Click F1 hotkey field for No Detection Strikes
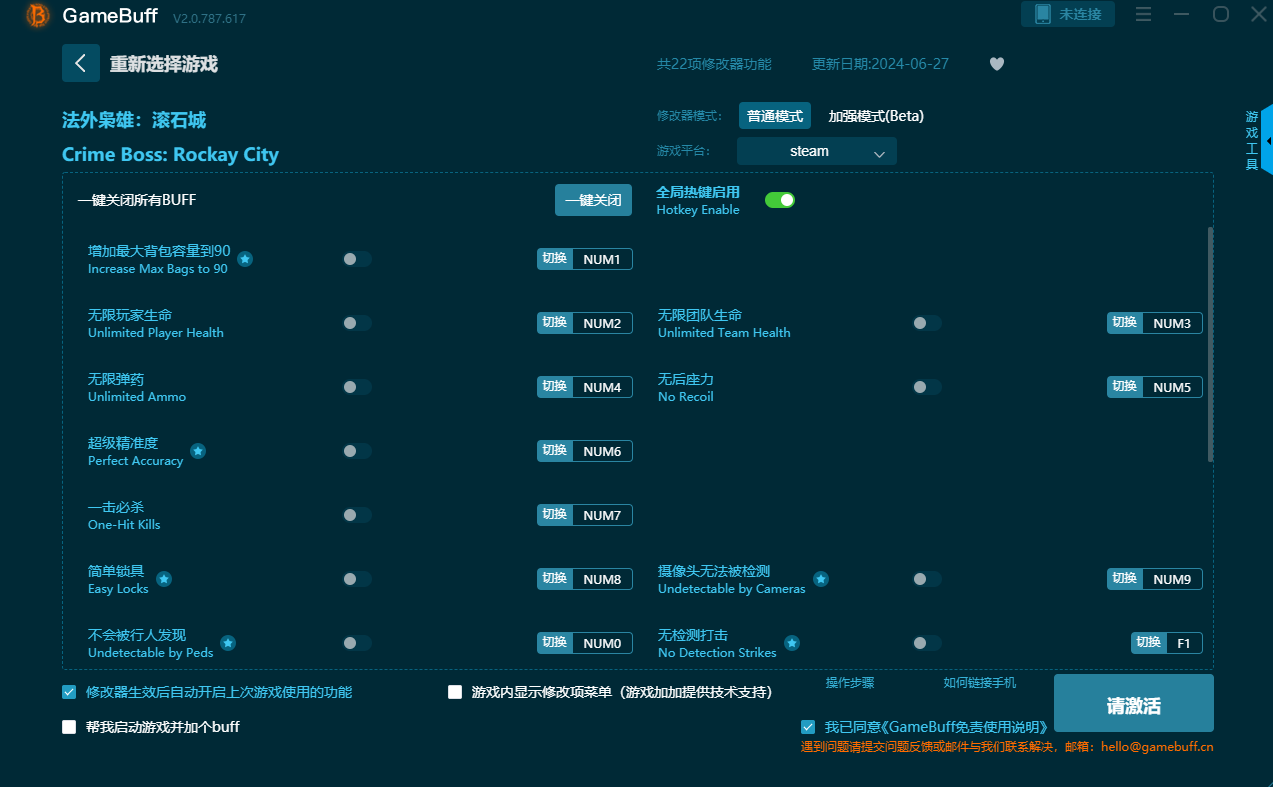Image resolution: width=1273 pixels, height=787 pixels. click(x=1184, y=643)
